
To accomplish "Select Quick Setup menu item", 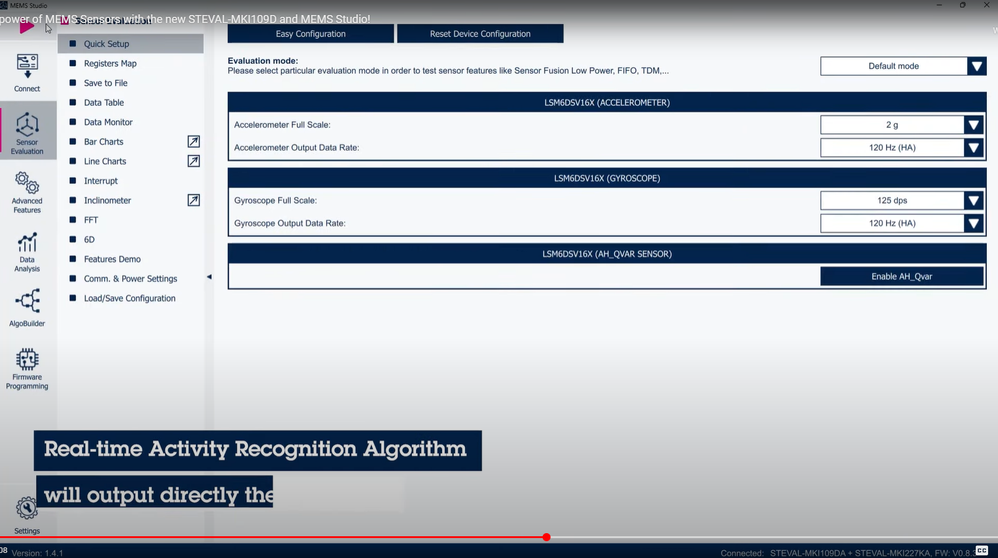I will tap(130, 44).
